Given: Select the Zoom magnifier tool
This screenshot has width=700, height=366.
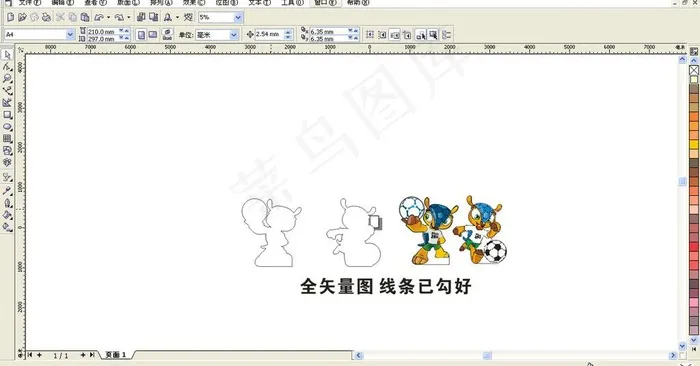Looking at the screenshot, I should point(7,79).
